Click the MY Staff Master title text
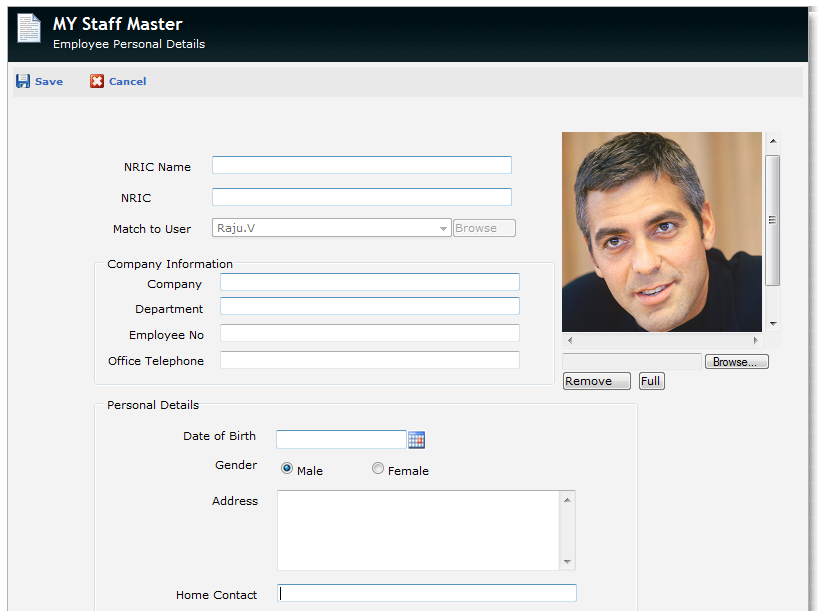 (118, 24)
